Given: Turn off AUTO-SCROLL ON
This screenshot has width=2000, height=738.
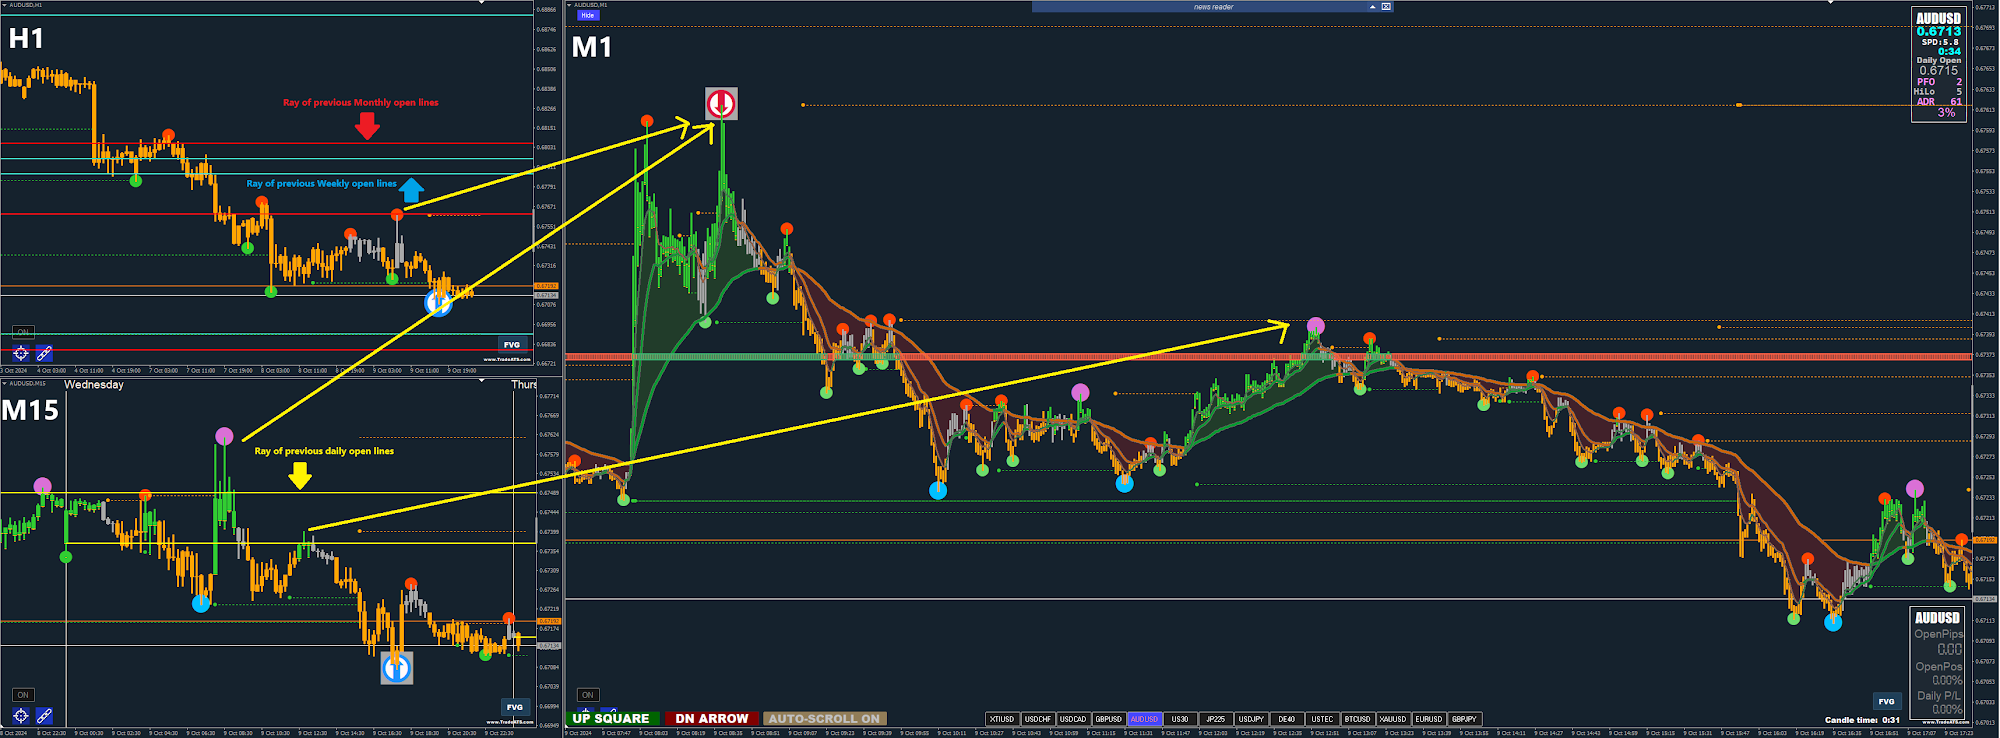Looking at the screenshot, I should (x=824, y=719).
